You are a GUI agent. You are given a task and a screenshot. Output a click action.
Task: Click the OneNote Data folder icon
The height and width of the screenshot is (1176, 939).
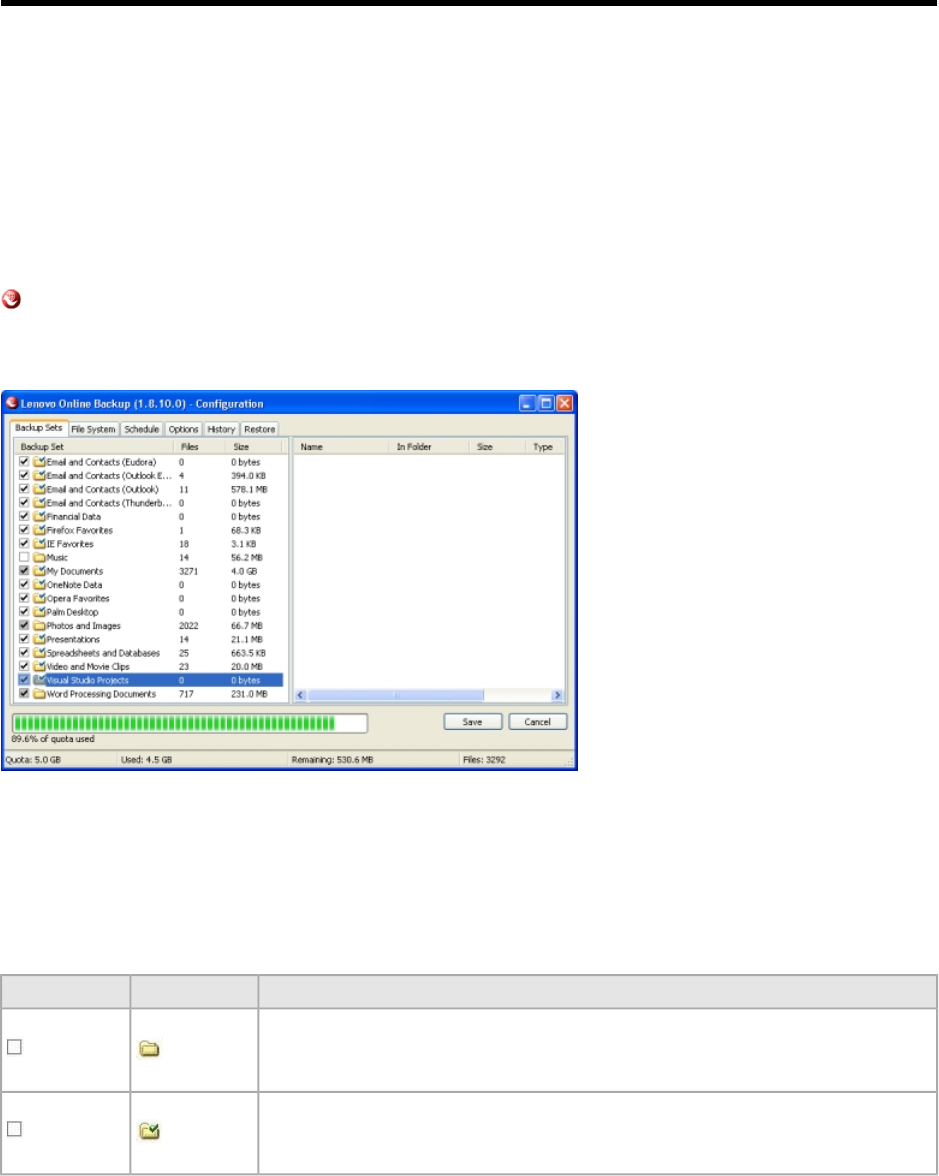coord(39,584)
